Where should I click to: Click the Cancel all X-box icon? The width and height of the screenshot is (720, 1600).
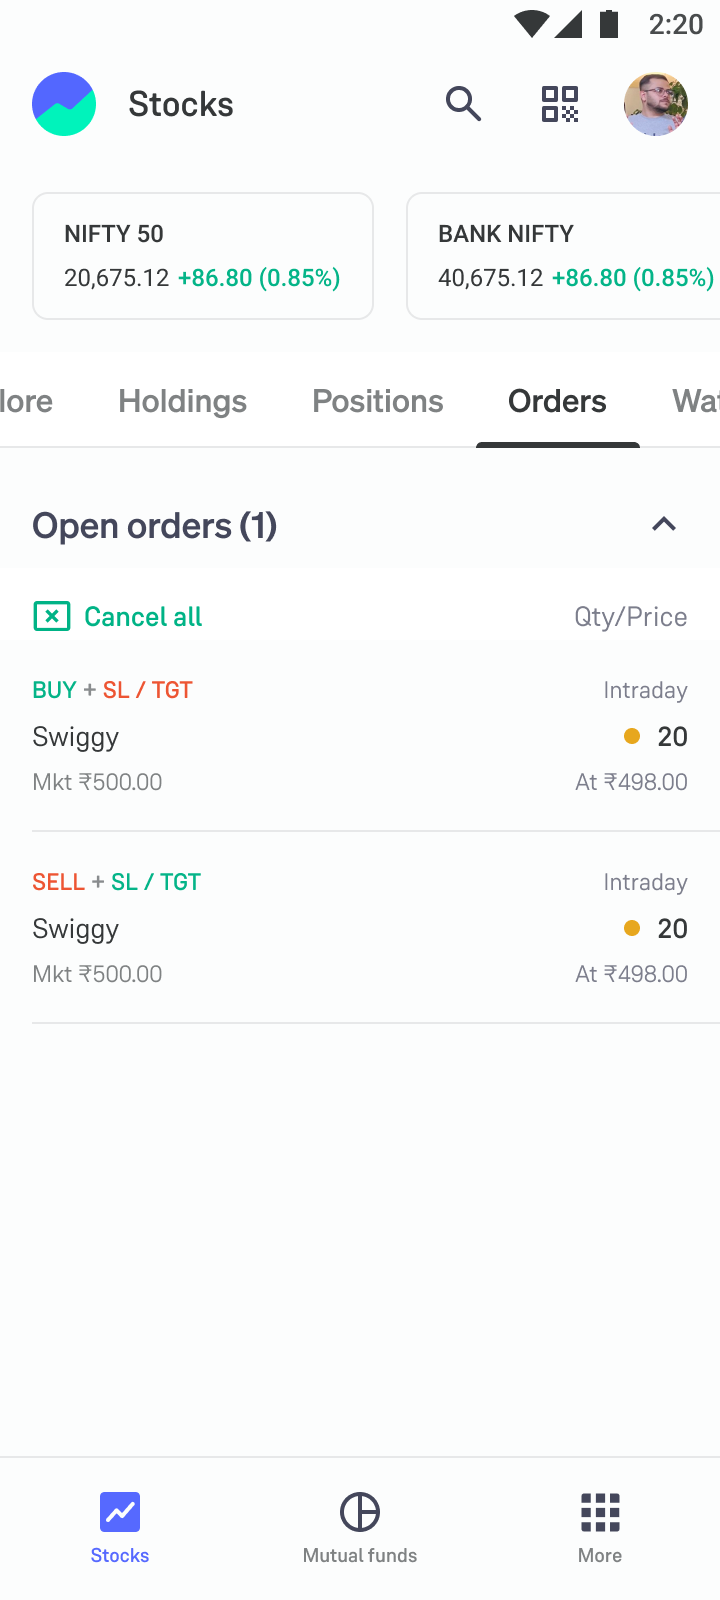point(52,616)
